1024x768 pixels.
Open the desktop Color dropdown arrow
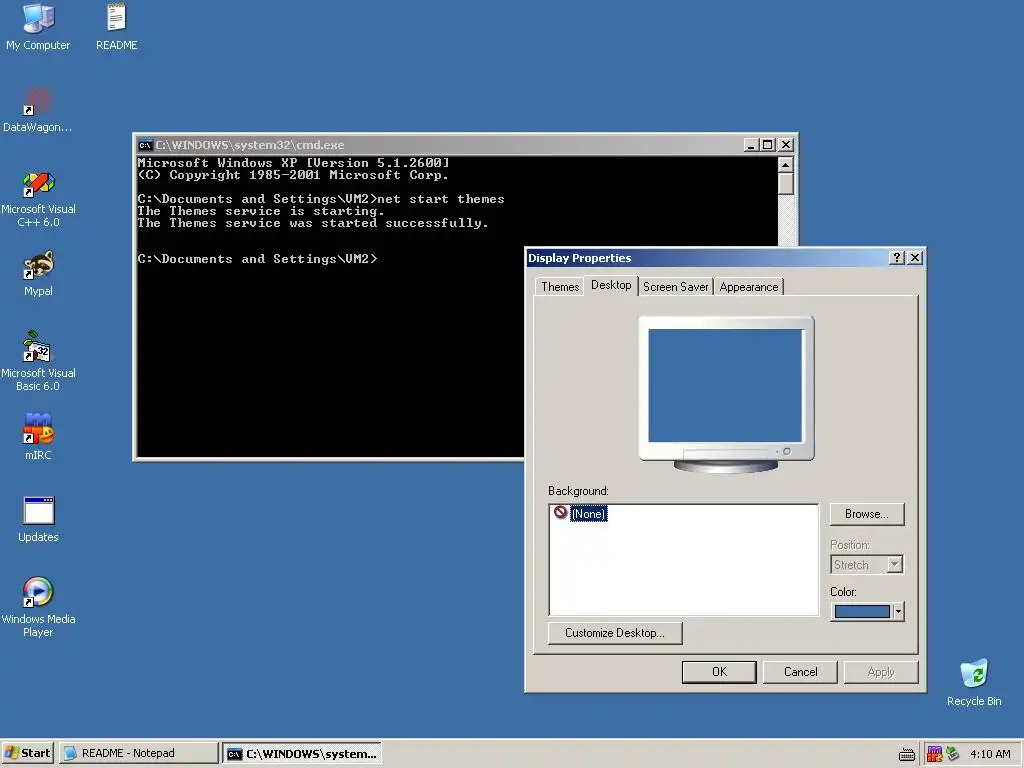click(898, 611)
